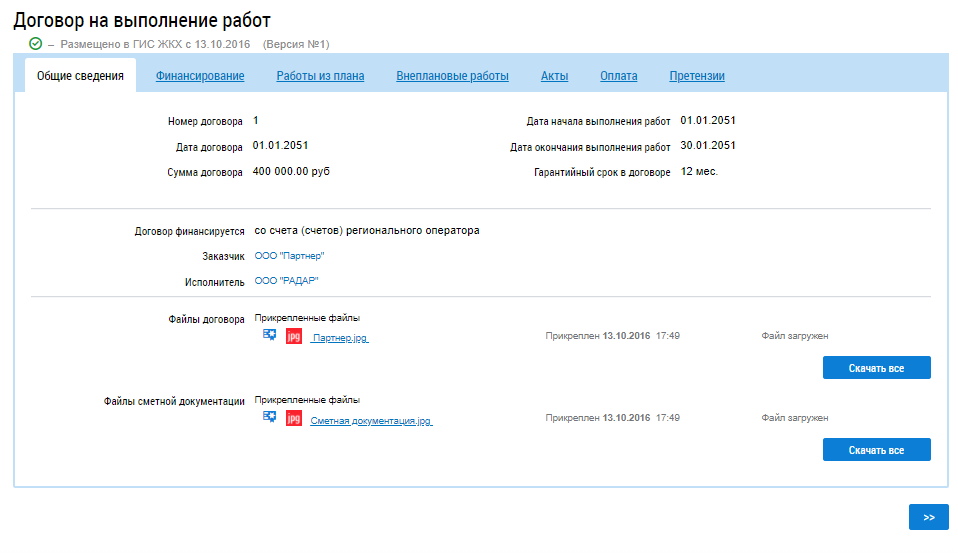Go to the Претензии tab
The width and height of the screenshot is (958, 553).
point(697,76)
